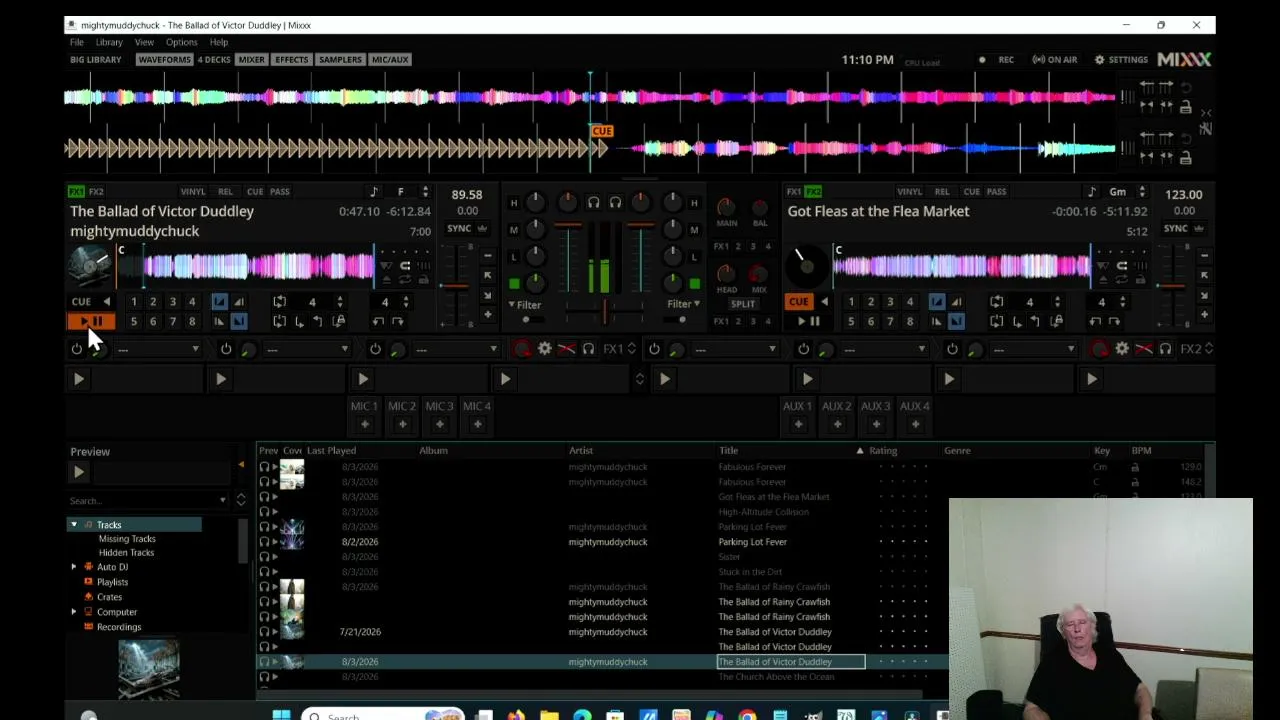1280x720 pixels.
Task: Click the FX1 red mix knob
Action: point(522,348)
